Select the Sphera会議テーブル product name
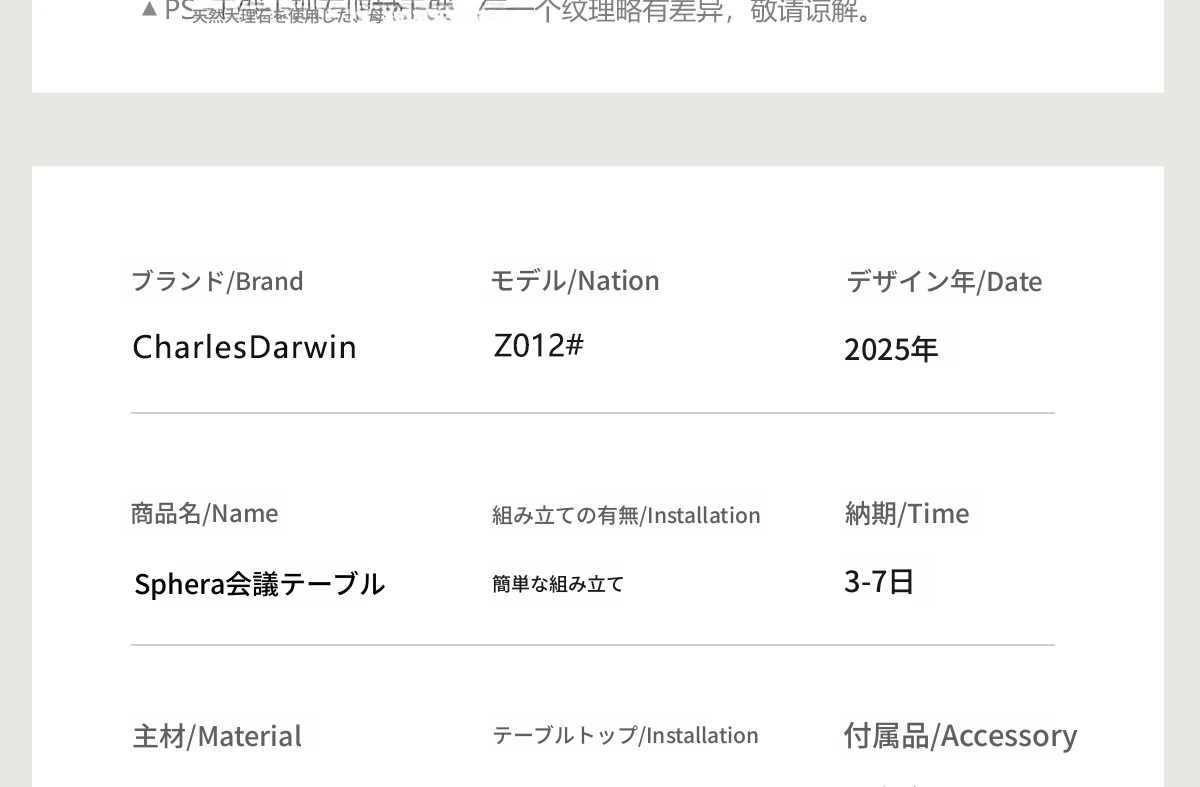Viewport: 1200px width, 787px height. (259, 583)
